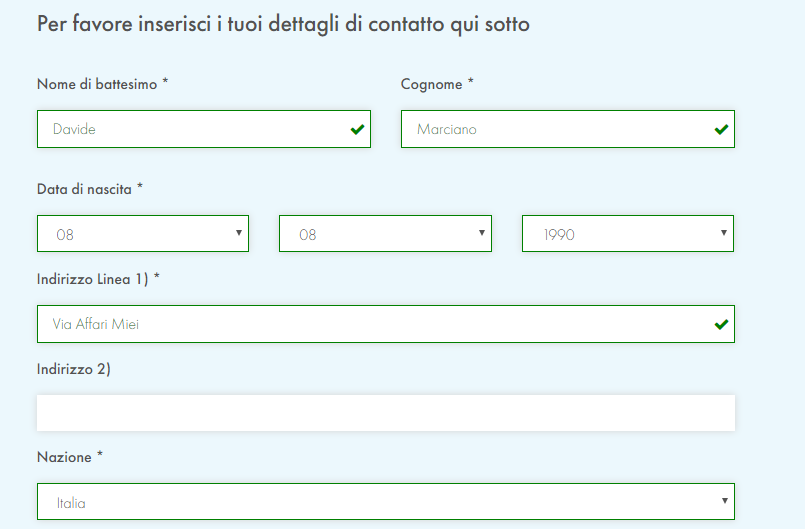This screenshot has width=805, height=529.
Task: Click the arrow of the 1990 year dropdown
Action: click(x=723, y=233)
